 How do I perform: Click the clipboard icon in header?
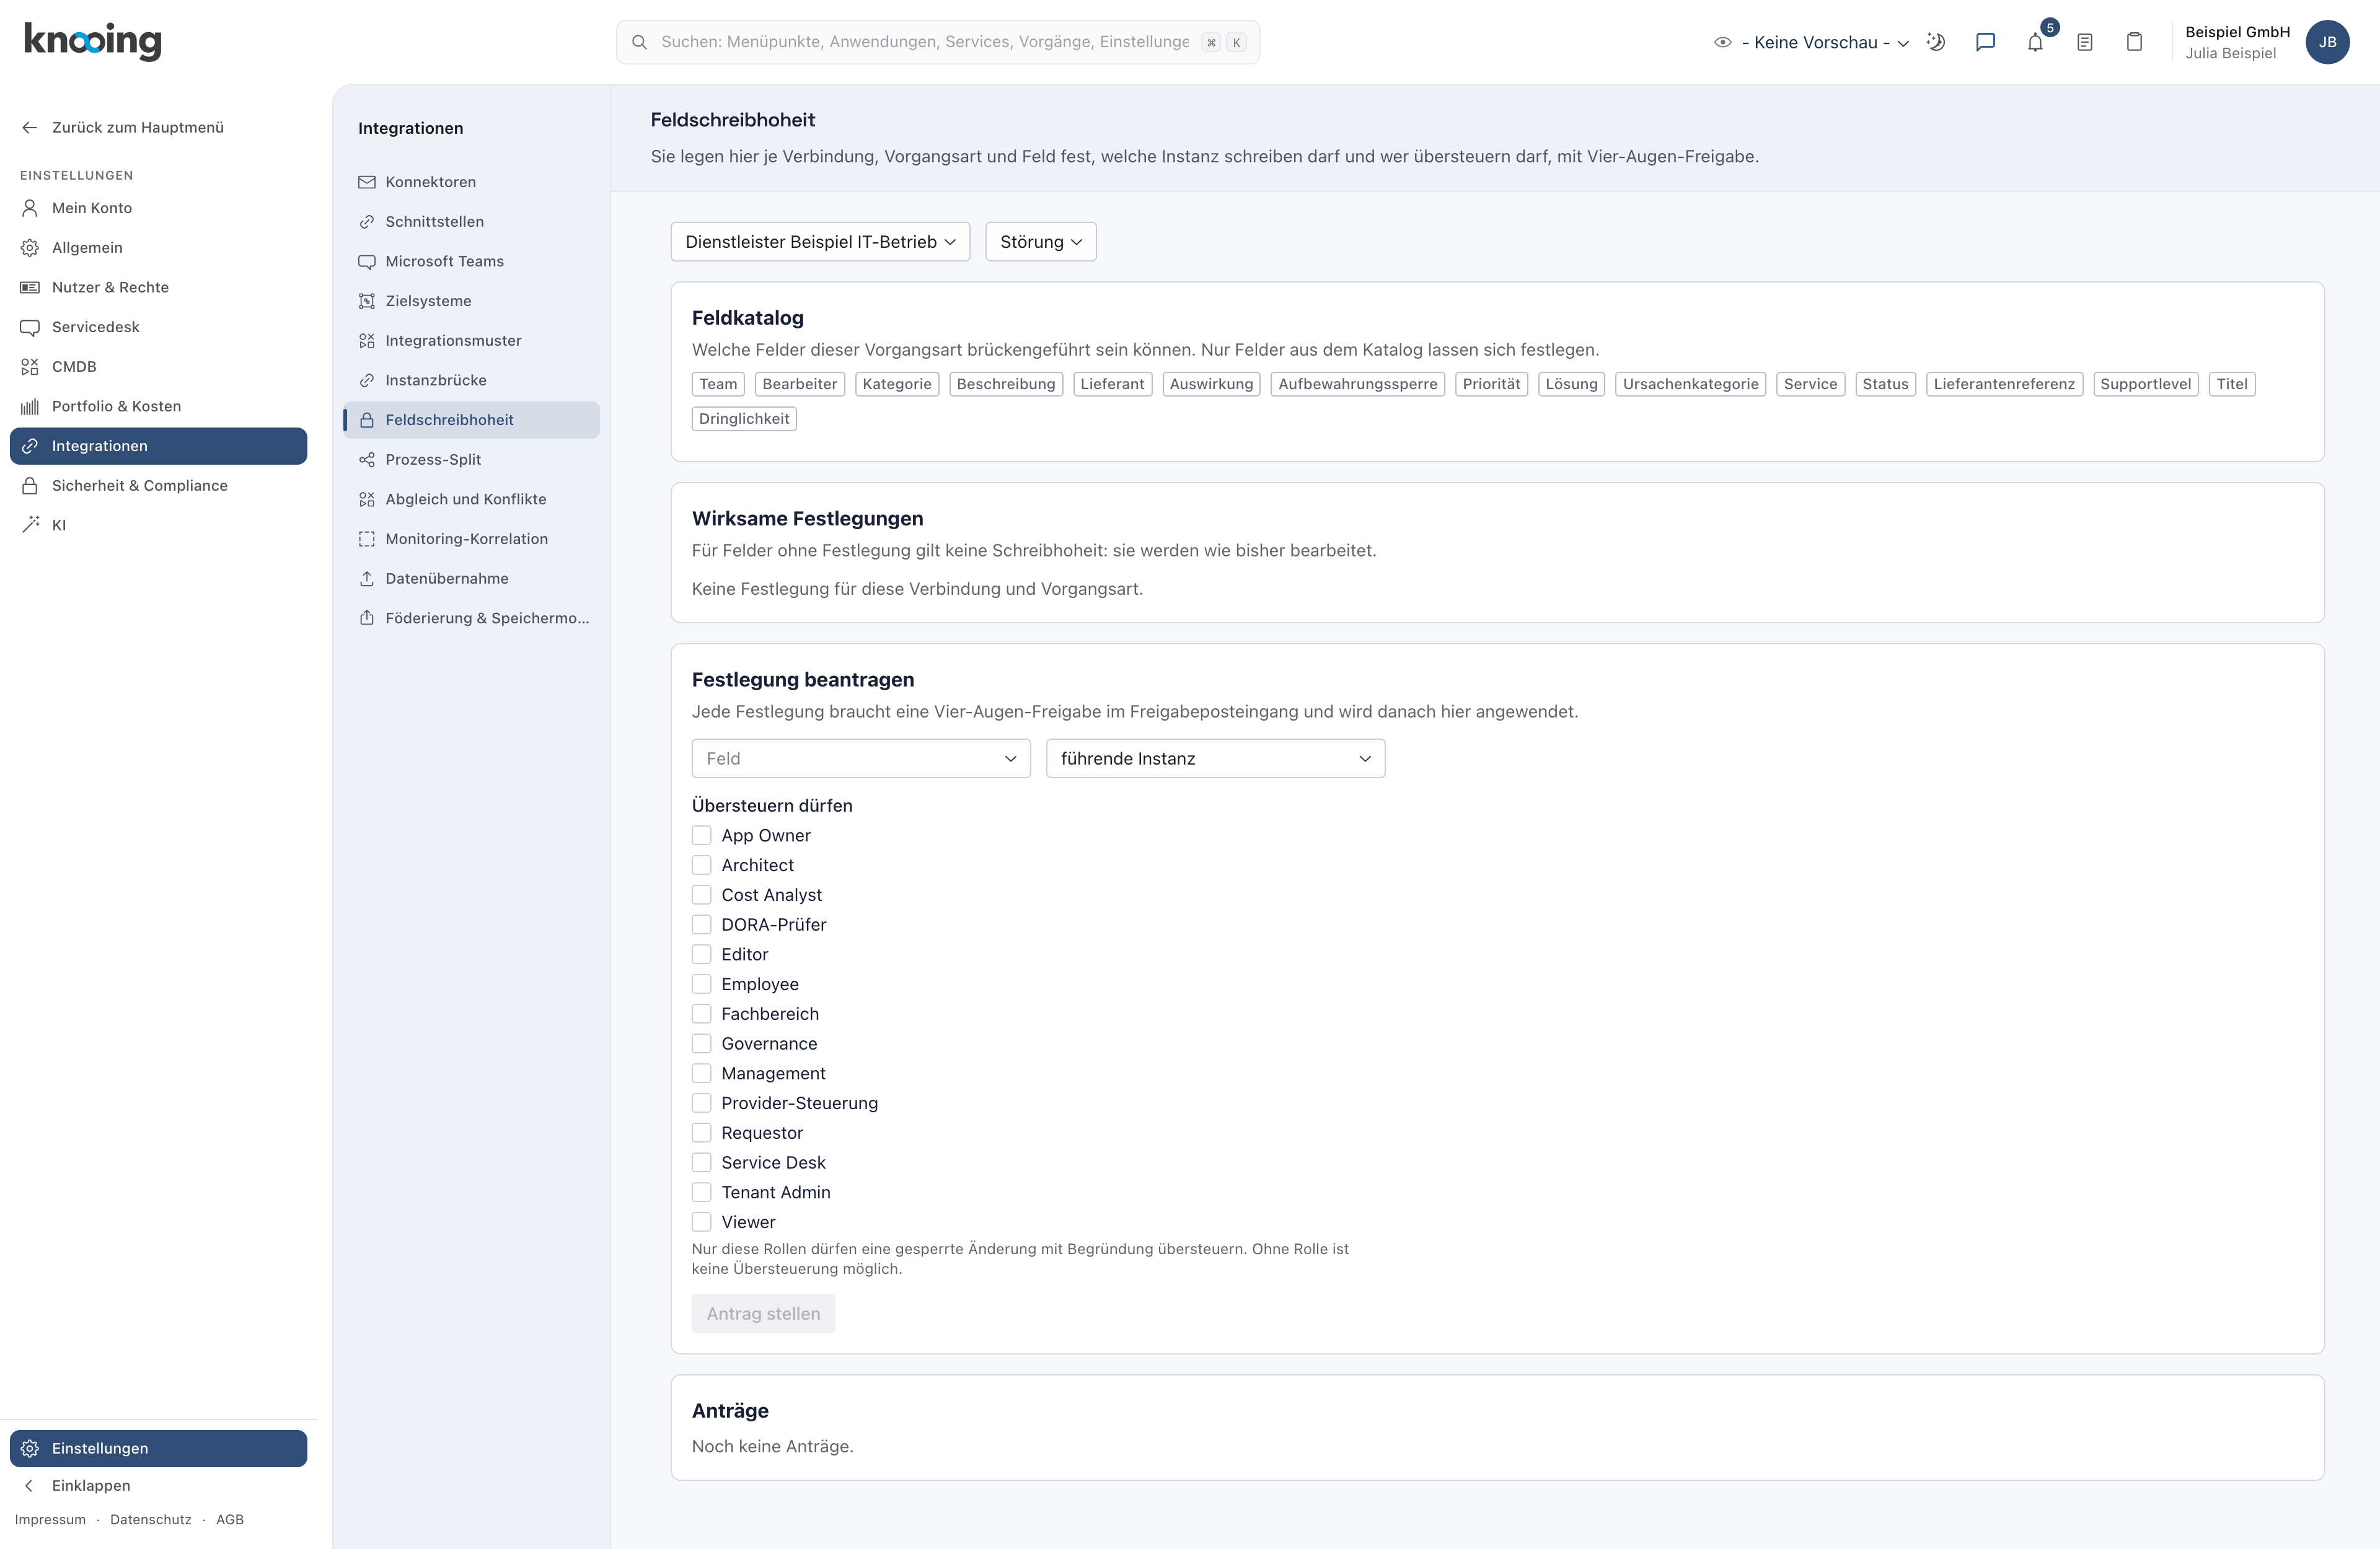coord(2134,42)
